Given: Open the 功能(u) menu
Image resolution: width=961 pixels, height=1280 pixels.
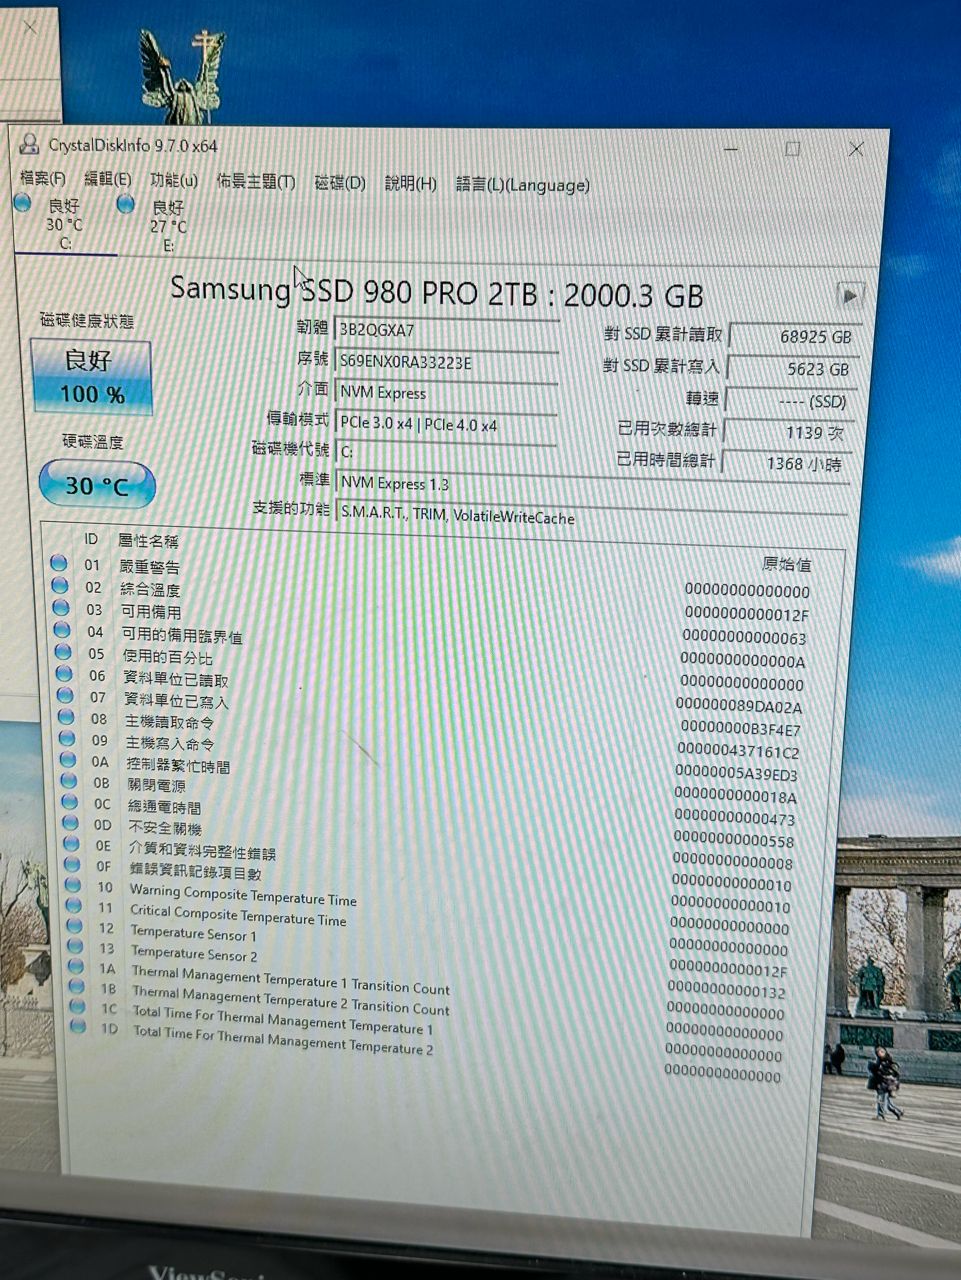Looking at the screenshot, I should tap(174, 180).
